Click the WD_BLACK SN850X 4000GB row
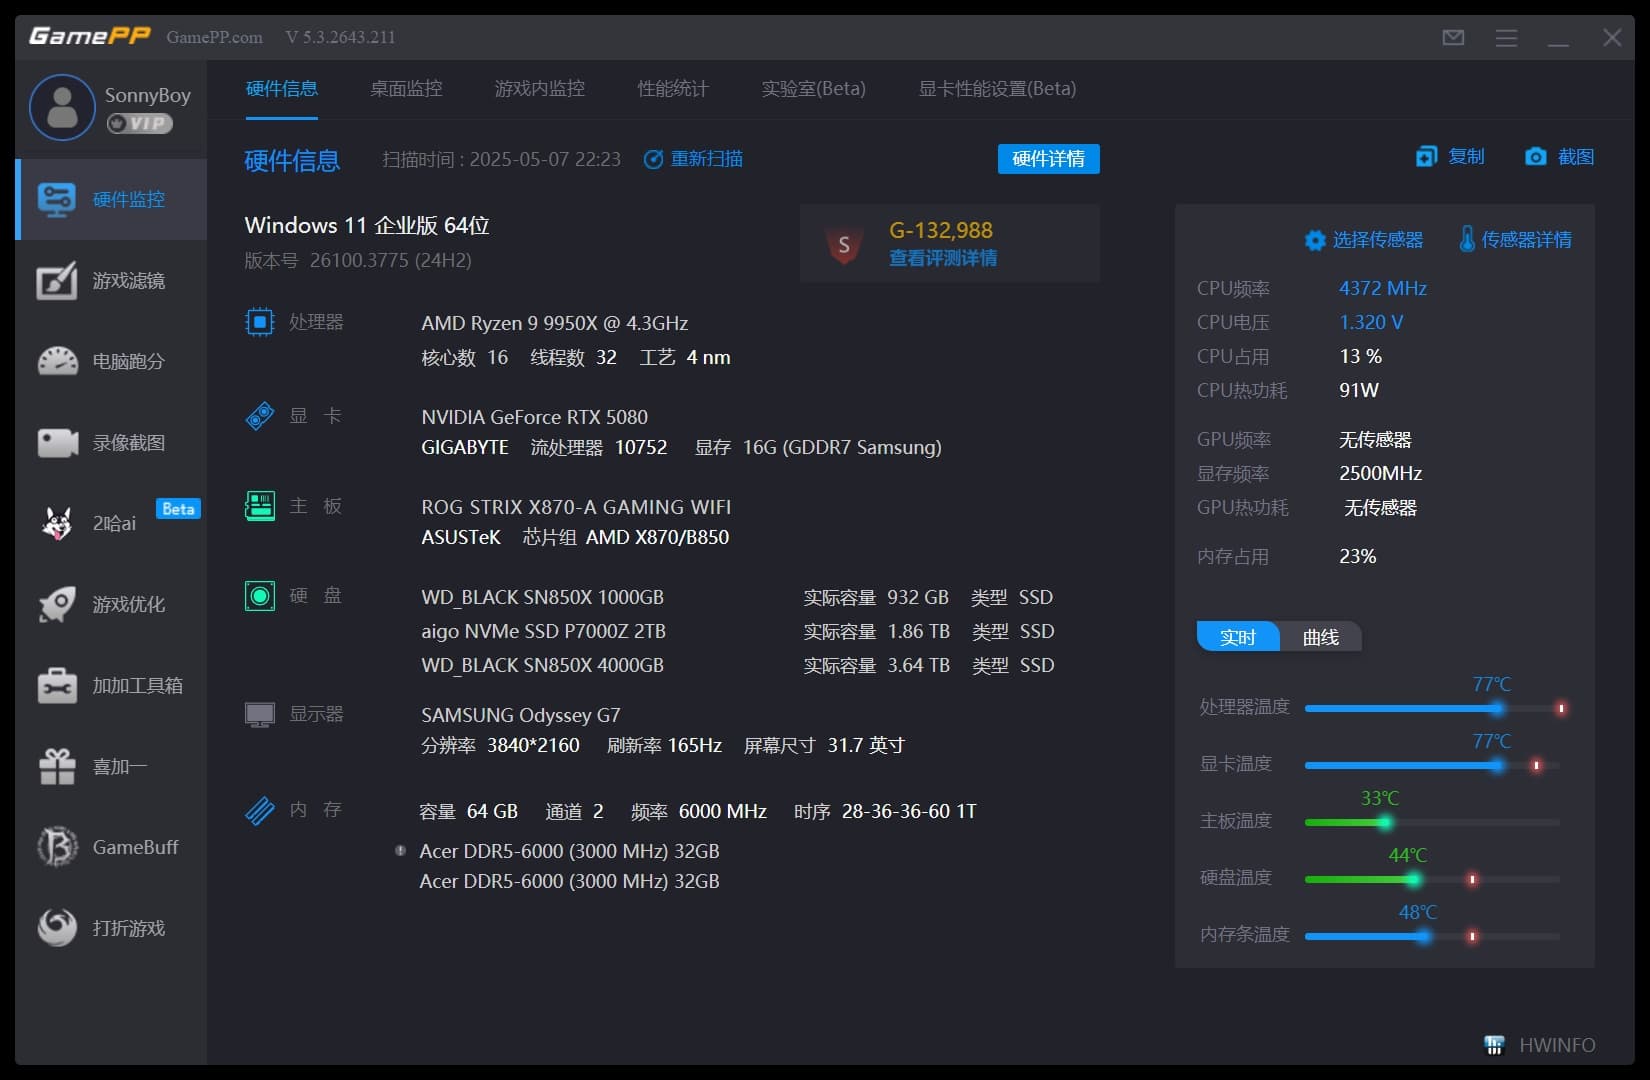The image size is (1650, 1080). [738, 665]
